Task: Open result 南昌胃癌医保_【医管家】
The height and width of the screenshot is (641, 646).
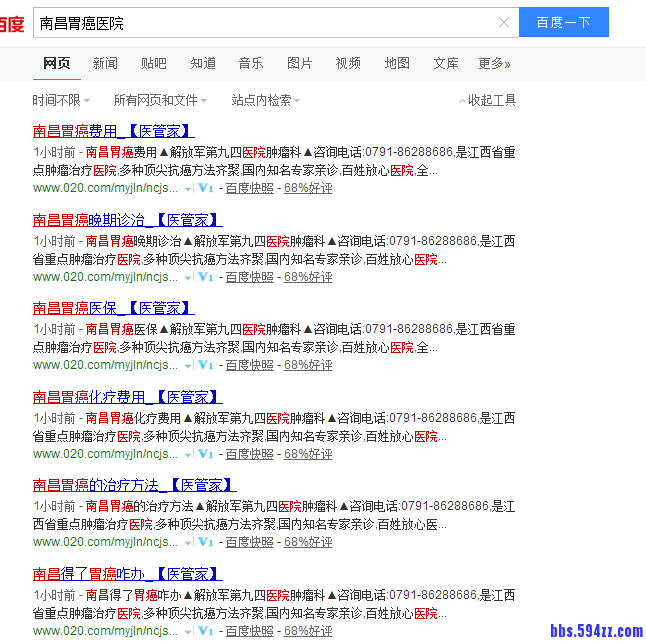Action: (x=114, y=309)
